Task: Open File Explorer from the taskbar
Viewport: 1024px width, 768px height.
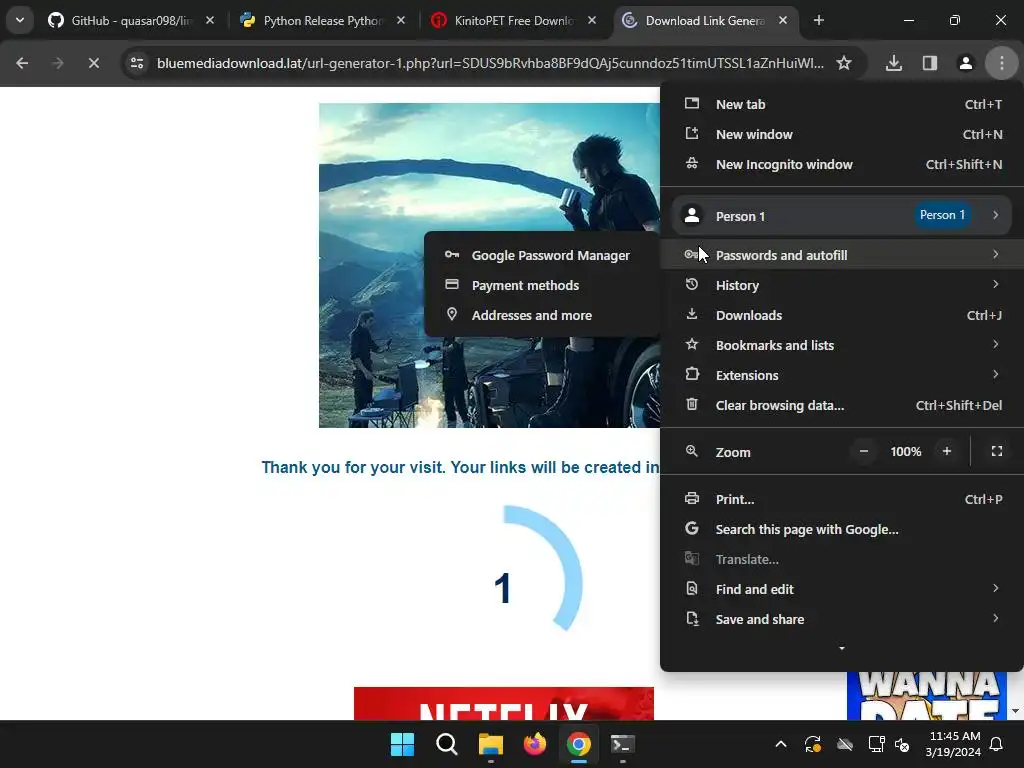Action: [490, 744]
